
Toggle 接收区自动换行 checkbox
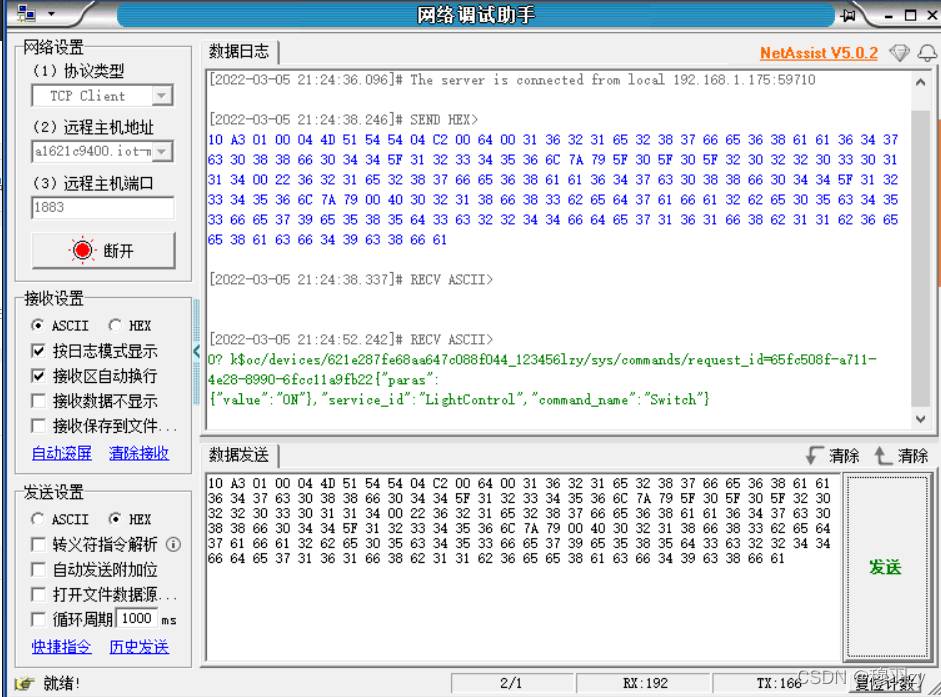pos(38,376)
